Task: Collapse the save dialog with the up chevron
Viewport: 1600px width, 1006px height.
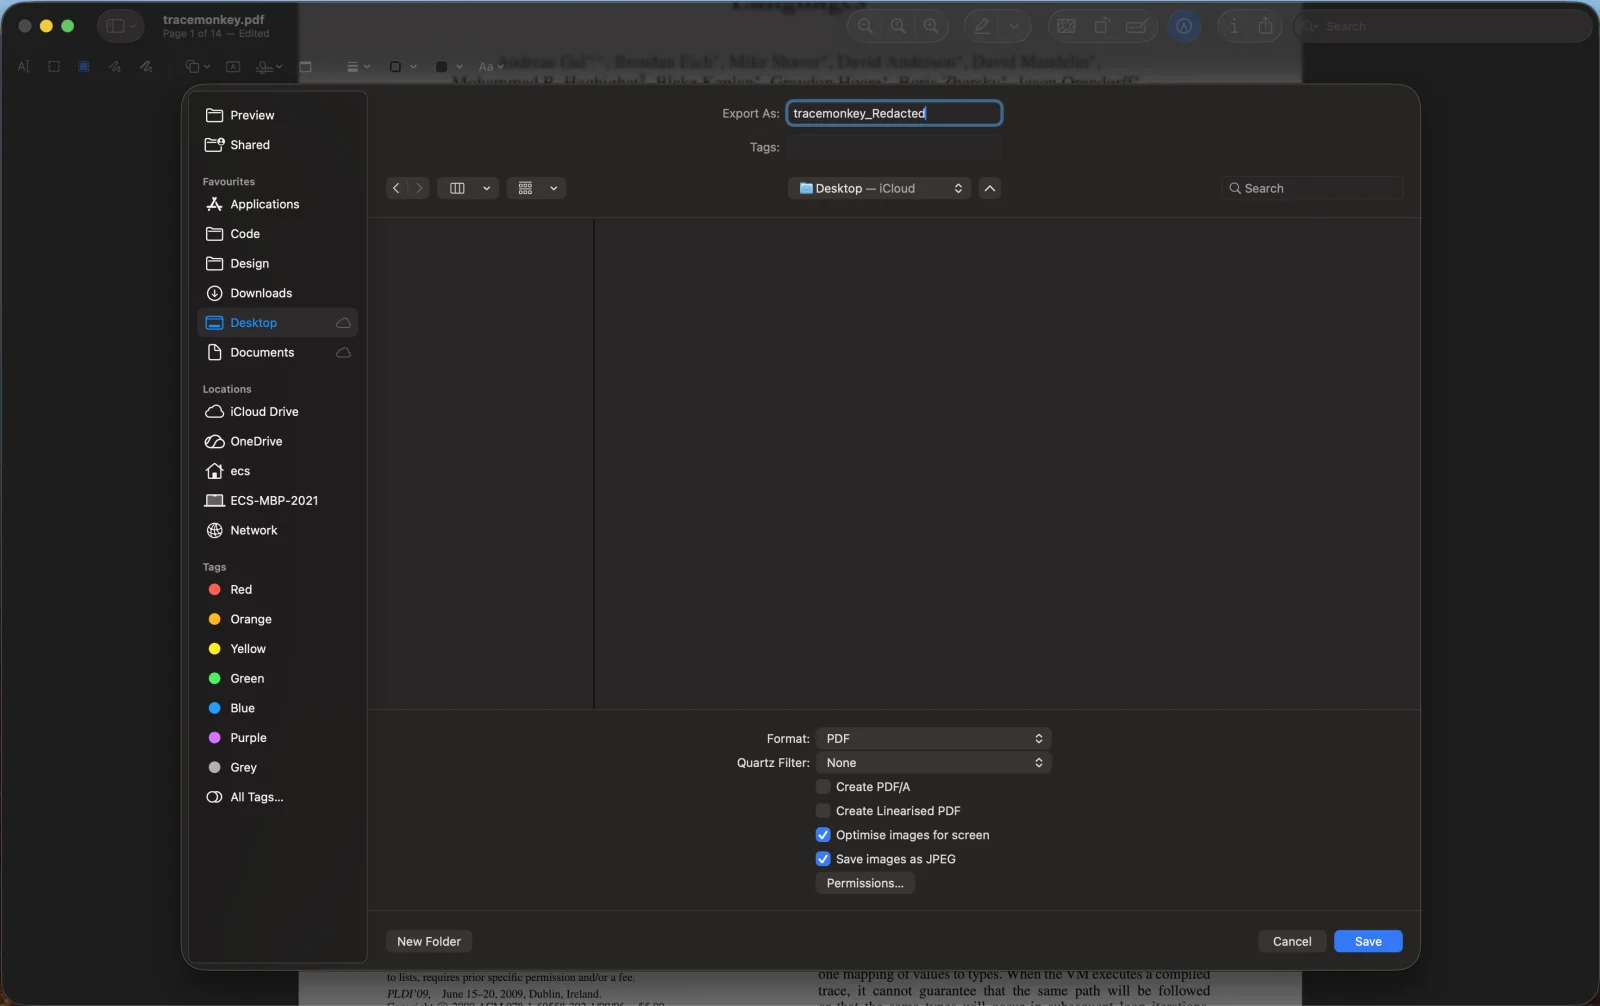Action: click(989, 188)
